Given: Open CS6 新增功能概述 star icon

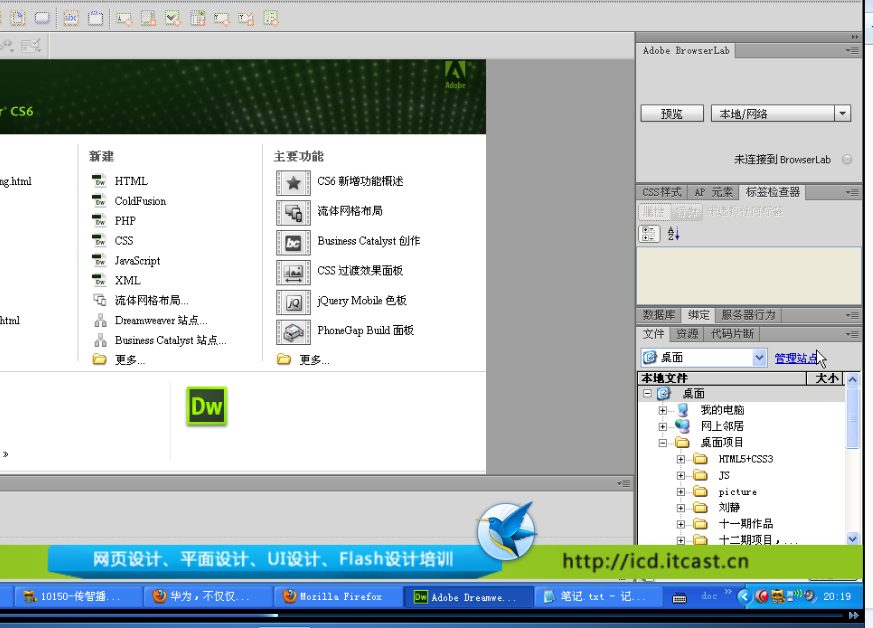Looking at the screenshot, I should point(293,182).
